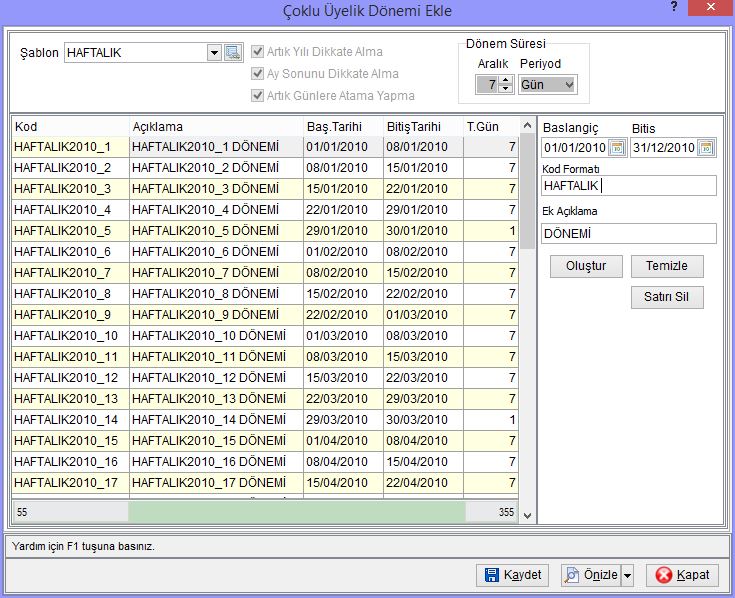The image size is (735, 598).
Task: Open the Önizle button dropdown arrow
Action: pyautogui.click(x=627, y=575)
